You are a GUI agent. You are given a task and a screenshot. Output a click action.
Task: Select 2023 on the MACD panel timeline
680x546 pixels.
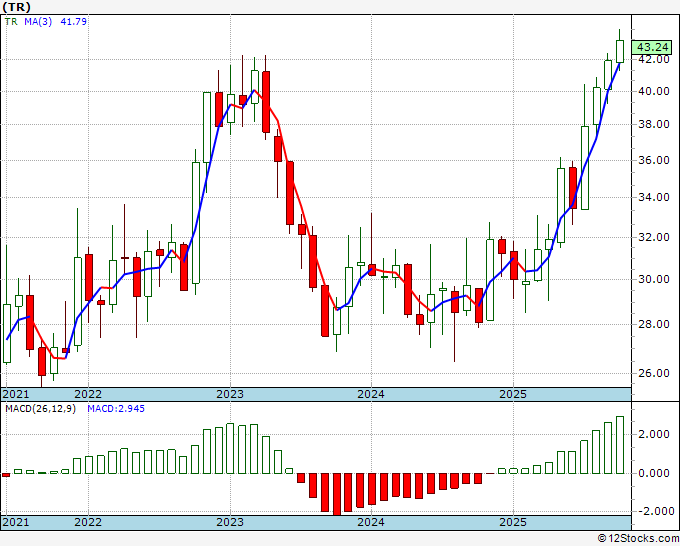(x=230, y=522)
